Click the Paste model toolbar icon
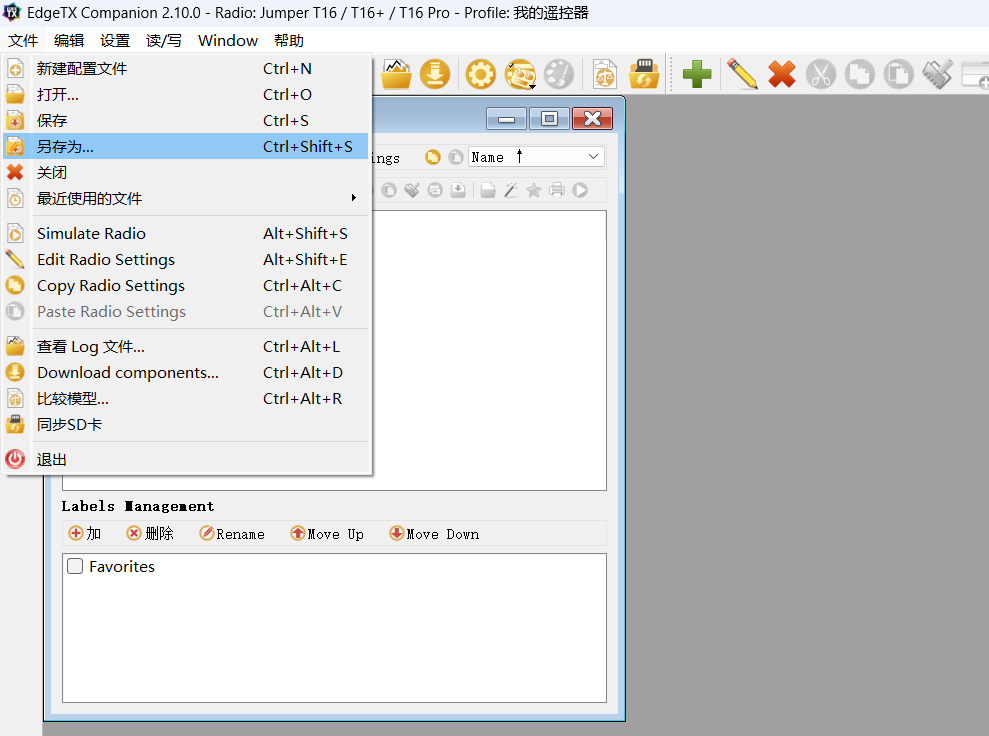The width and height of the screenshot is (989, 736). tap(899, 74)
